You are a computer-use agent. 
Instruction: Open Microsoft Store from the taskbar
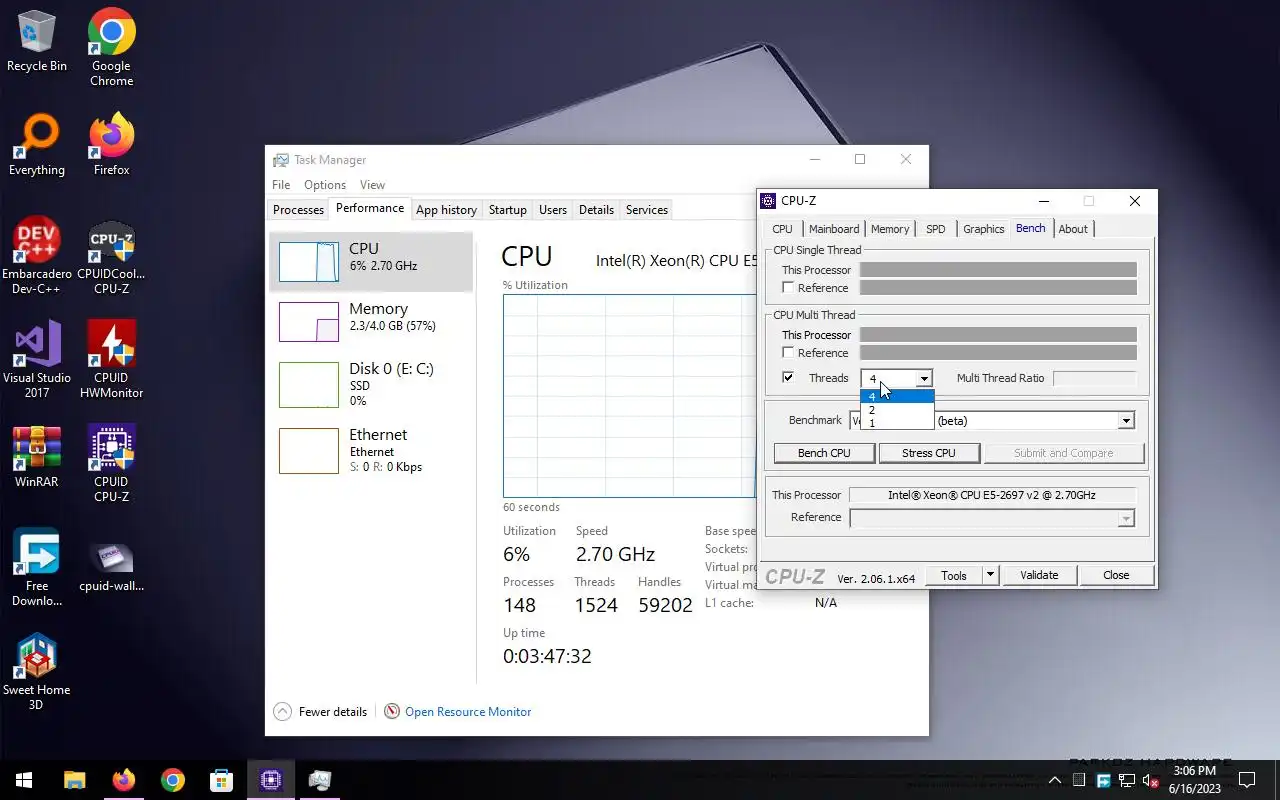click(x=221, y=780)
